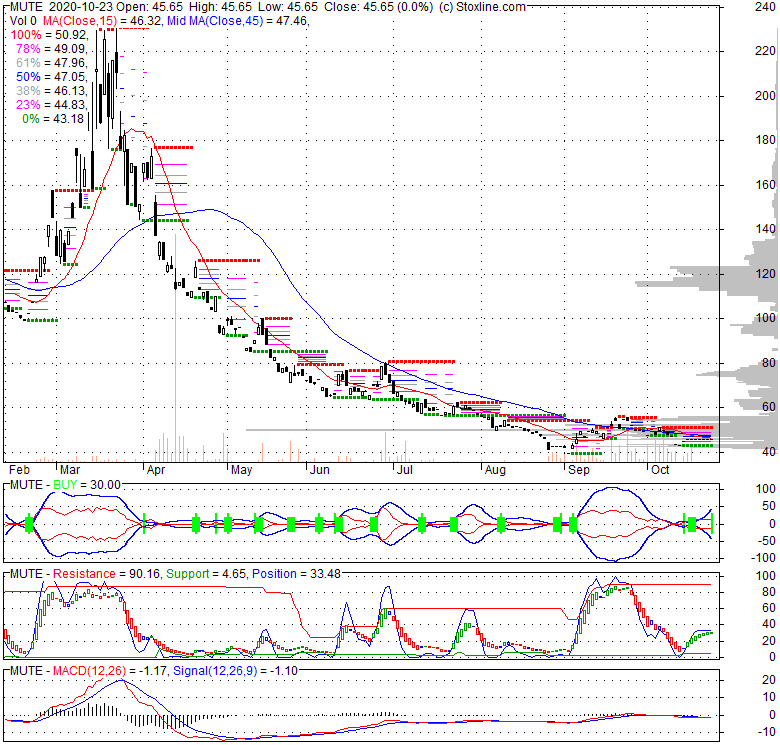Click the 120 price axis label
This screenshot has height=745, width=780.
coord(765,274)
